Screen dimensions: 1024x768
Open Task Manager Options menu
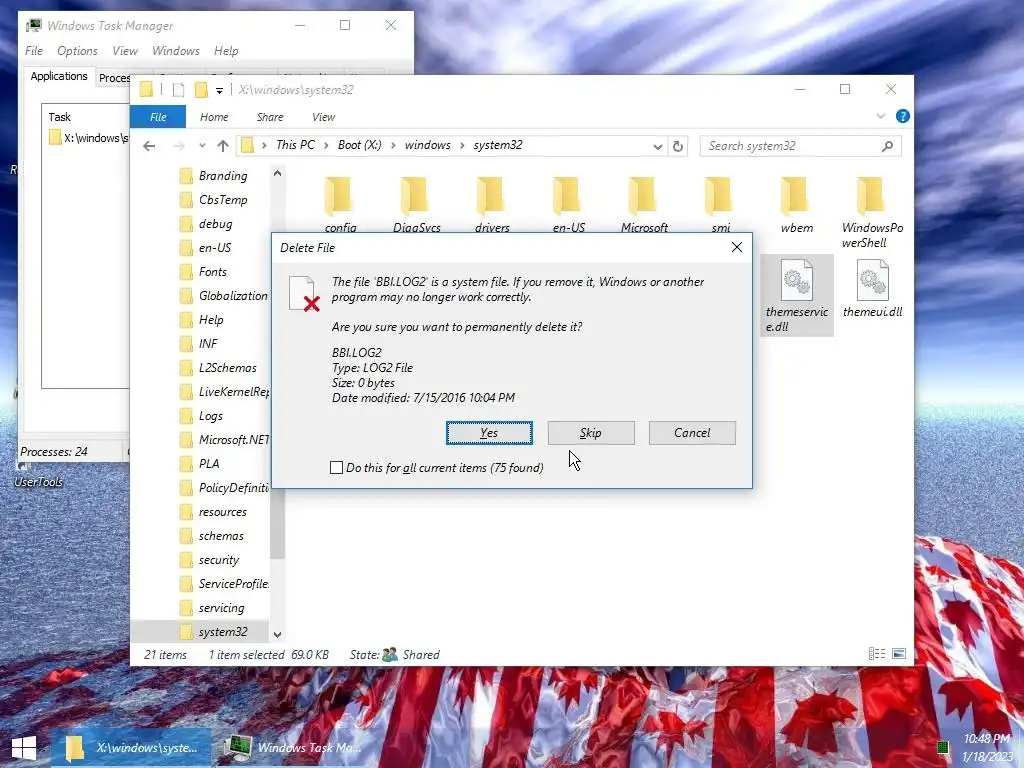coord(77,51)
